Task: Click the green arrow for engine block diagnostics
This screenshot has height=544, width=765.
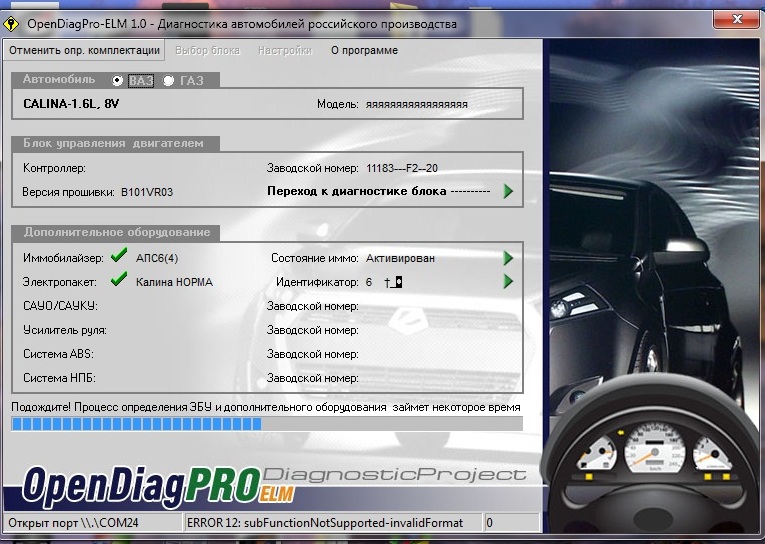Action: [x=508, y=191]
